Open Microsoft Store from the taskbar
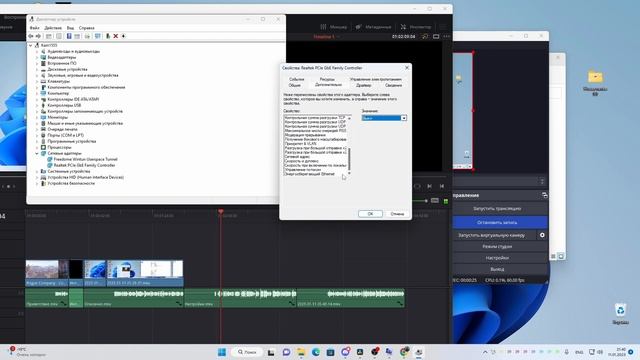Viewport: 640px width, 360px height. (x=331, y=352)
